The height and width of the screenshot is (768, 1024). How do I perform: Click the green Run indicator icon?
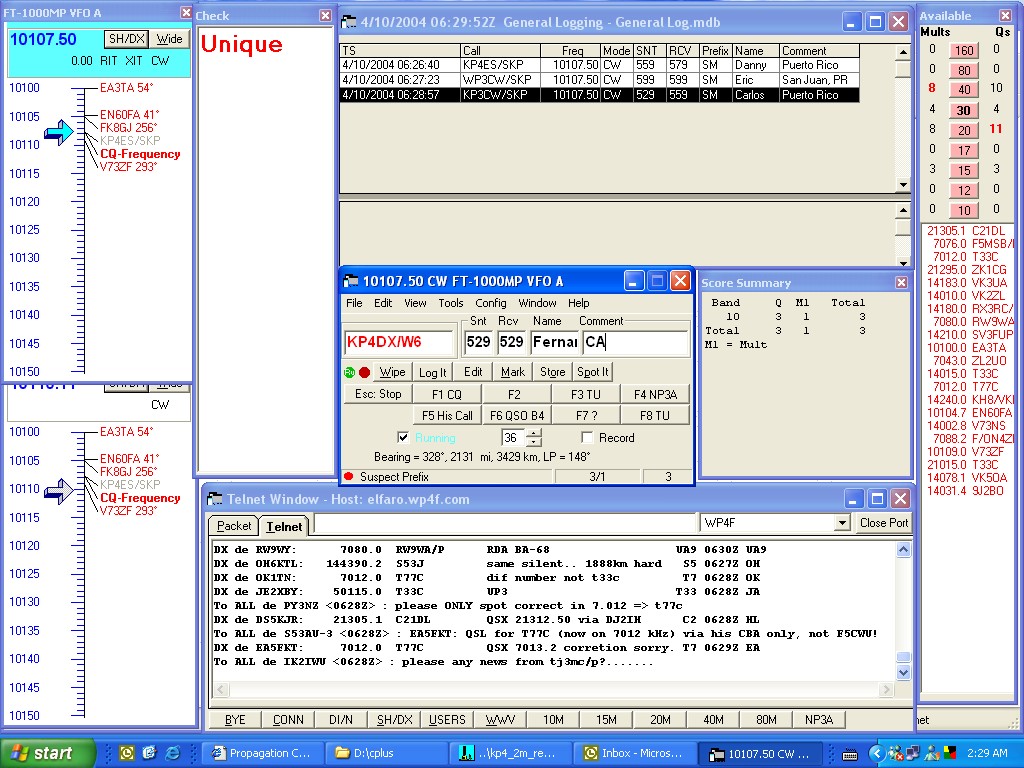click(x=350, y=372)
